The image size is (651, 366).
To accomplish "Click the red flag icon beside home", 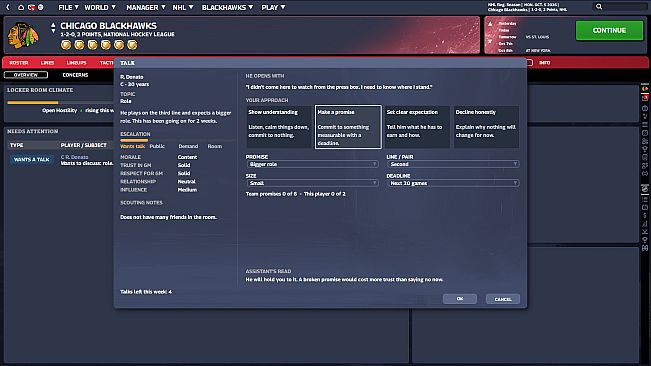I will (x=31, y=7).
